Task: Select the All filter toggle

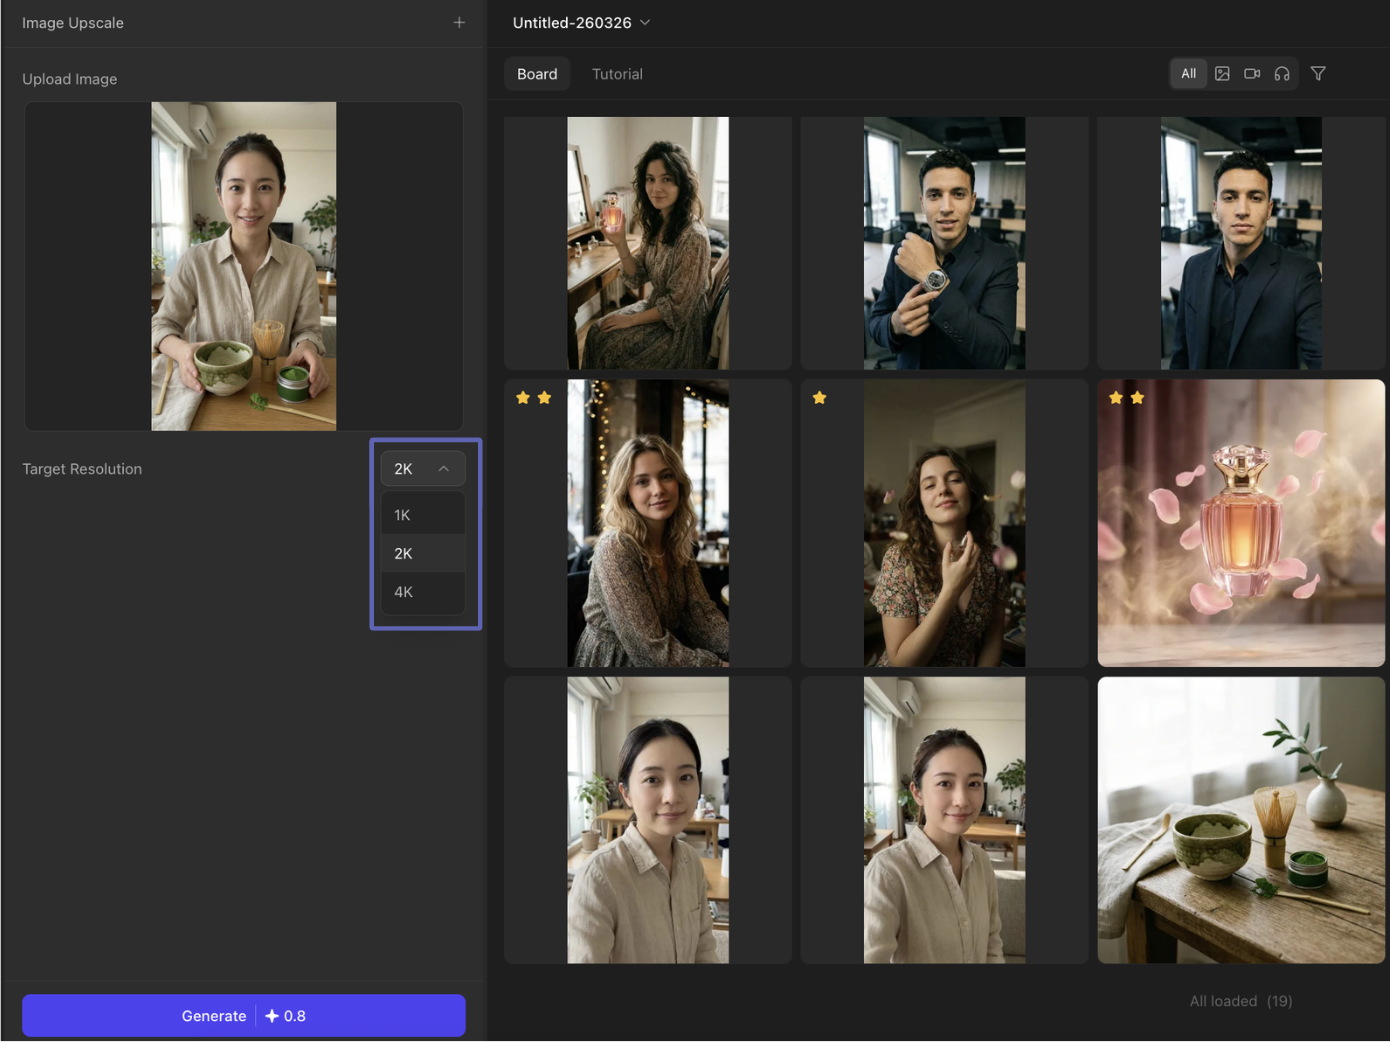Action: [1188, 74]
